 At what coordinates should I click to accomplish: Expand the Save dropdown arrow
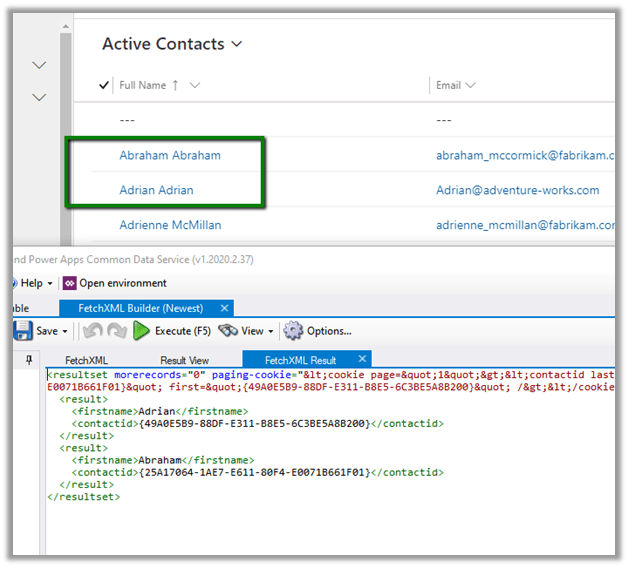(x=65, y=331)
